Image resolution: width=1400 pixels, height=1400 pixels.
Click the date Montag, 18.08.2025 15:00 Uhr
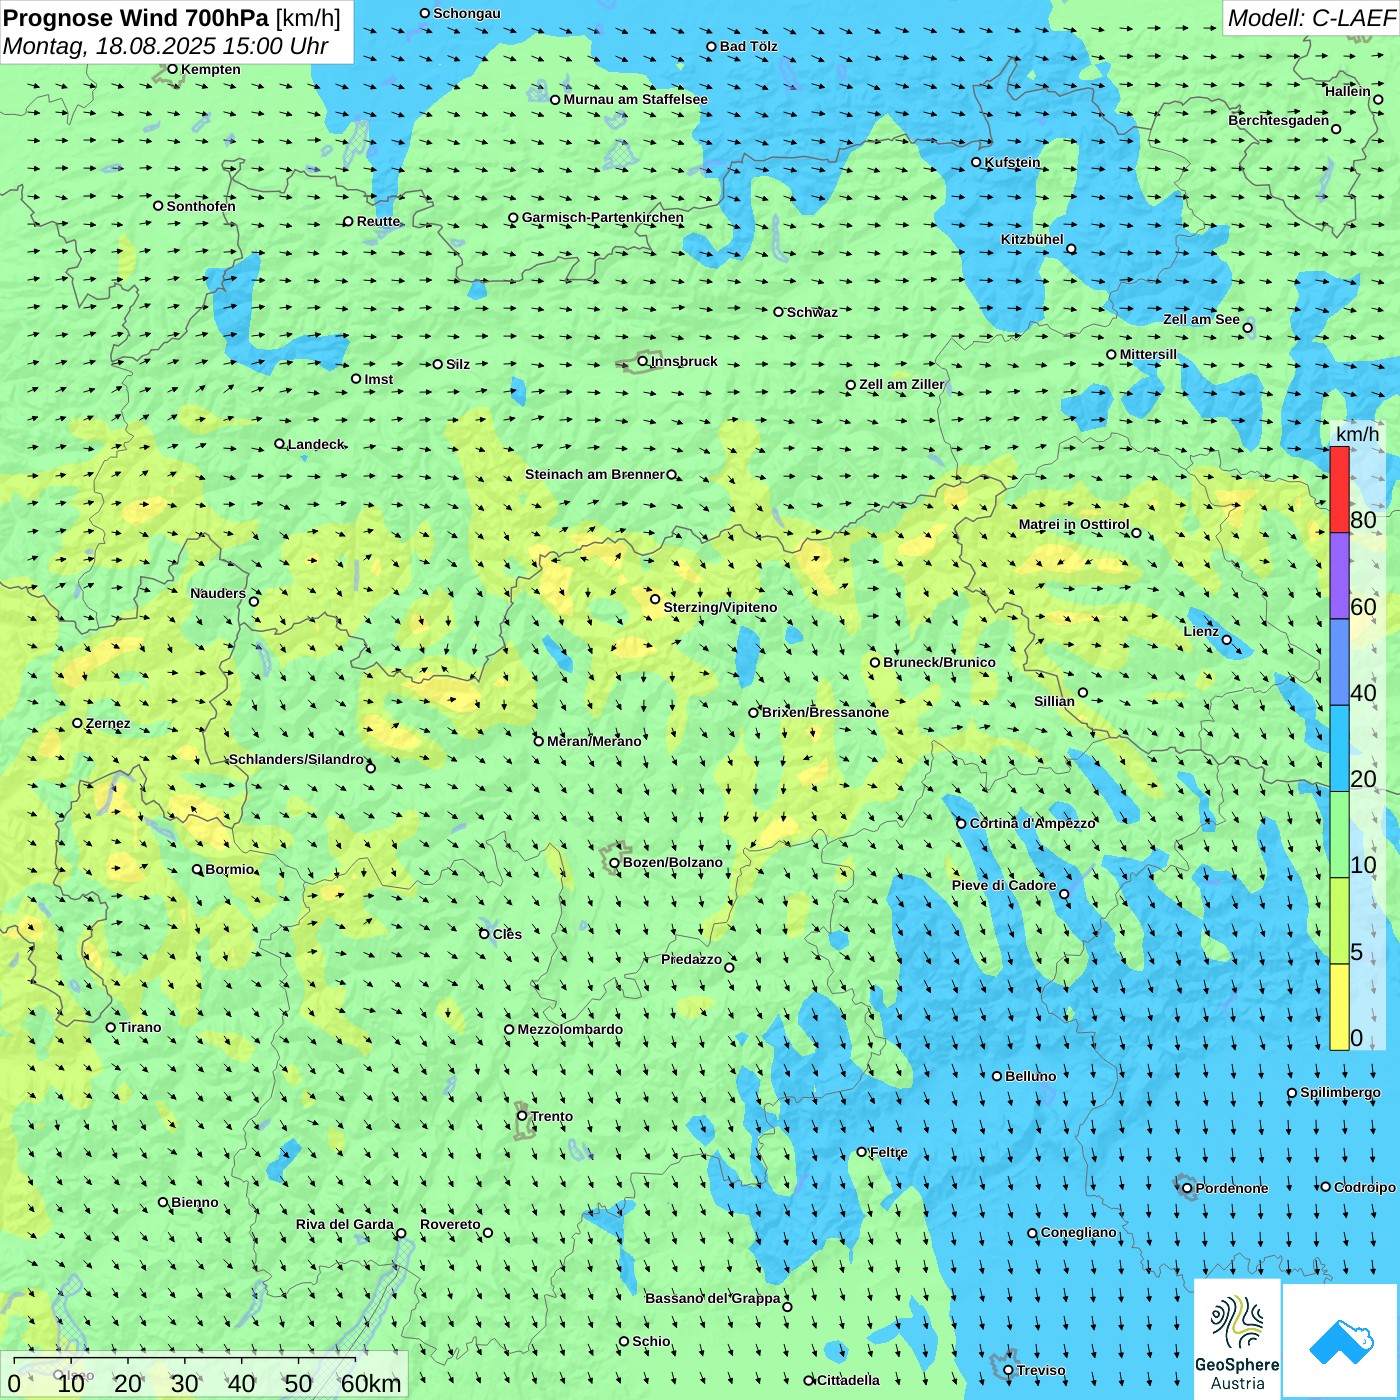[166, 46]
